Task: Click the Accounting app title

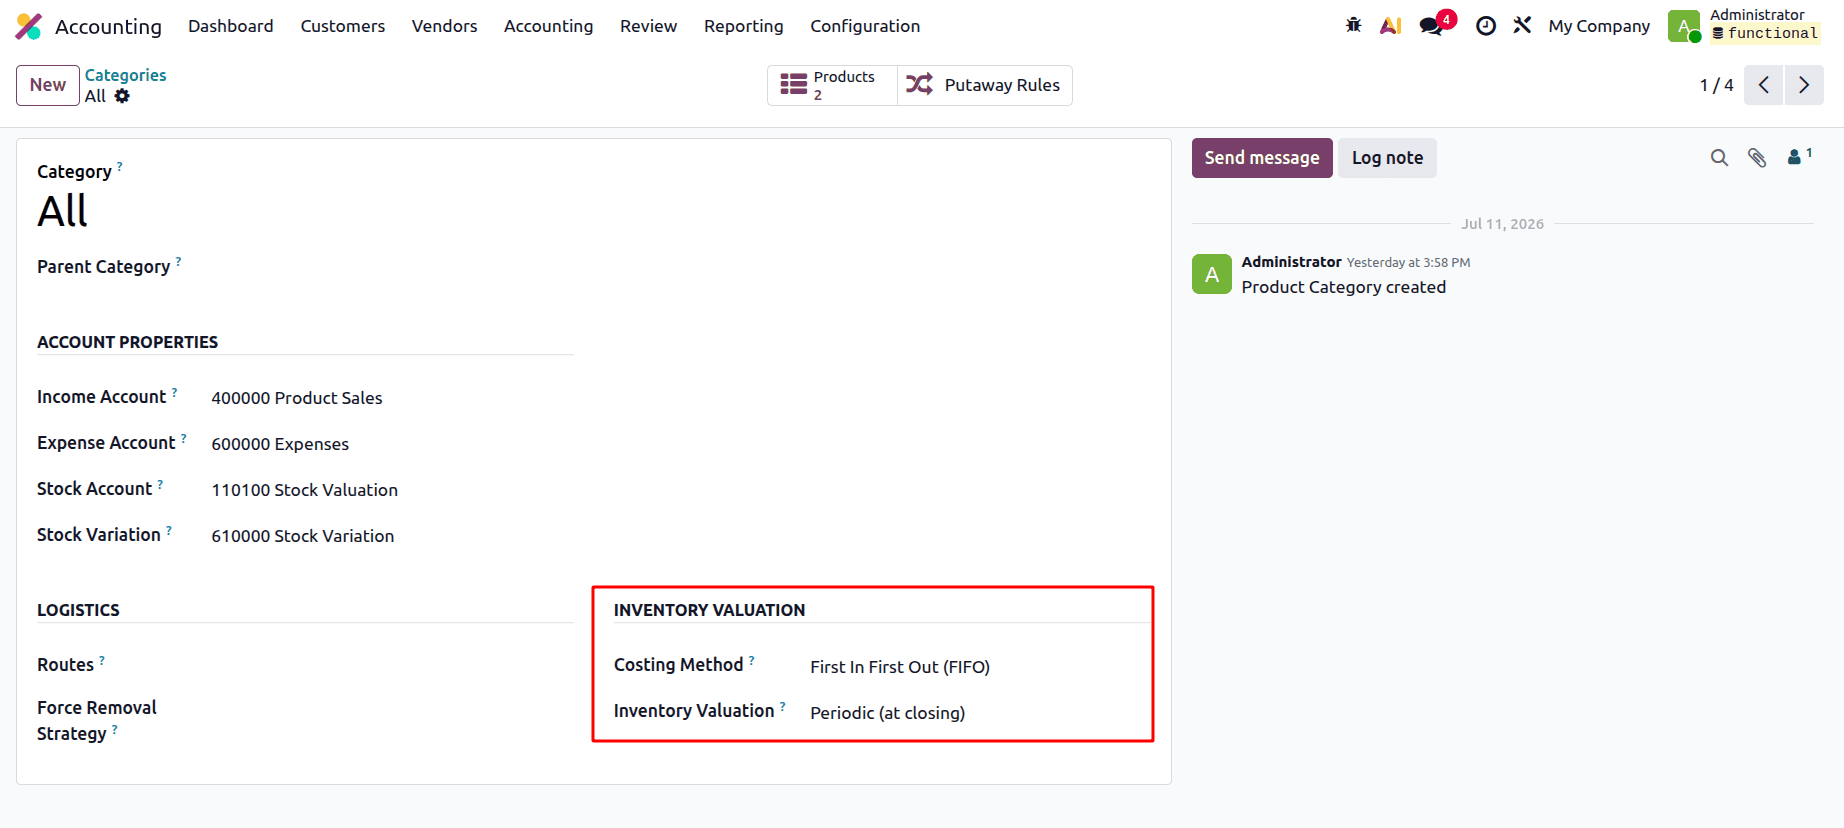Action: click(x=108, y=27)
